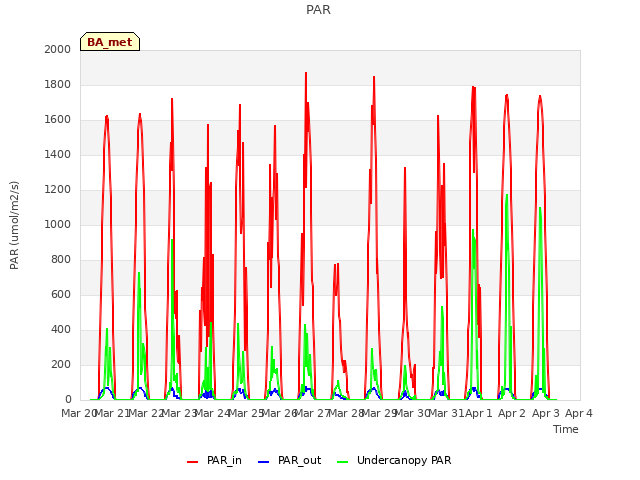Click the Mar 28 x-axis tick label
Viewport: 640px width, 480px height.
(346, 413)
